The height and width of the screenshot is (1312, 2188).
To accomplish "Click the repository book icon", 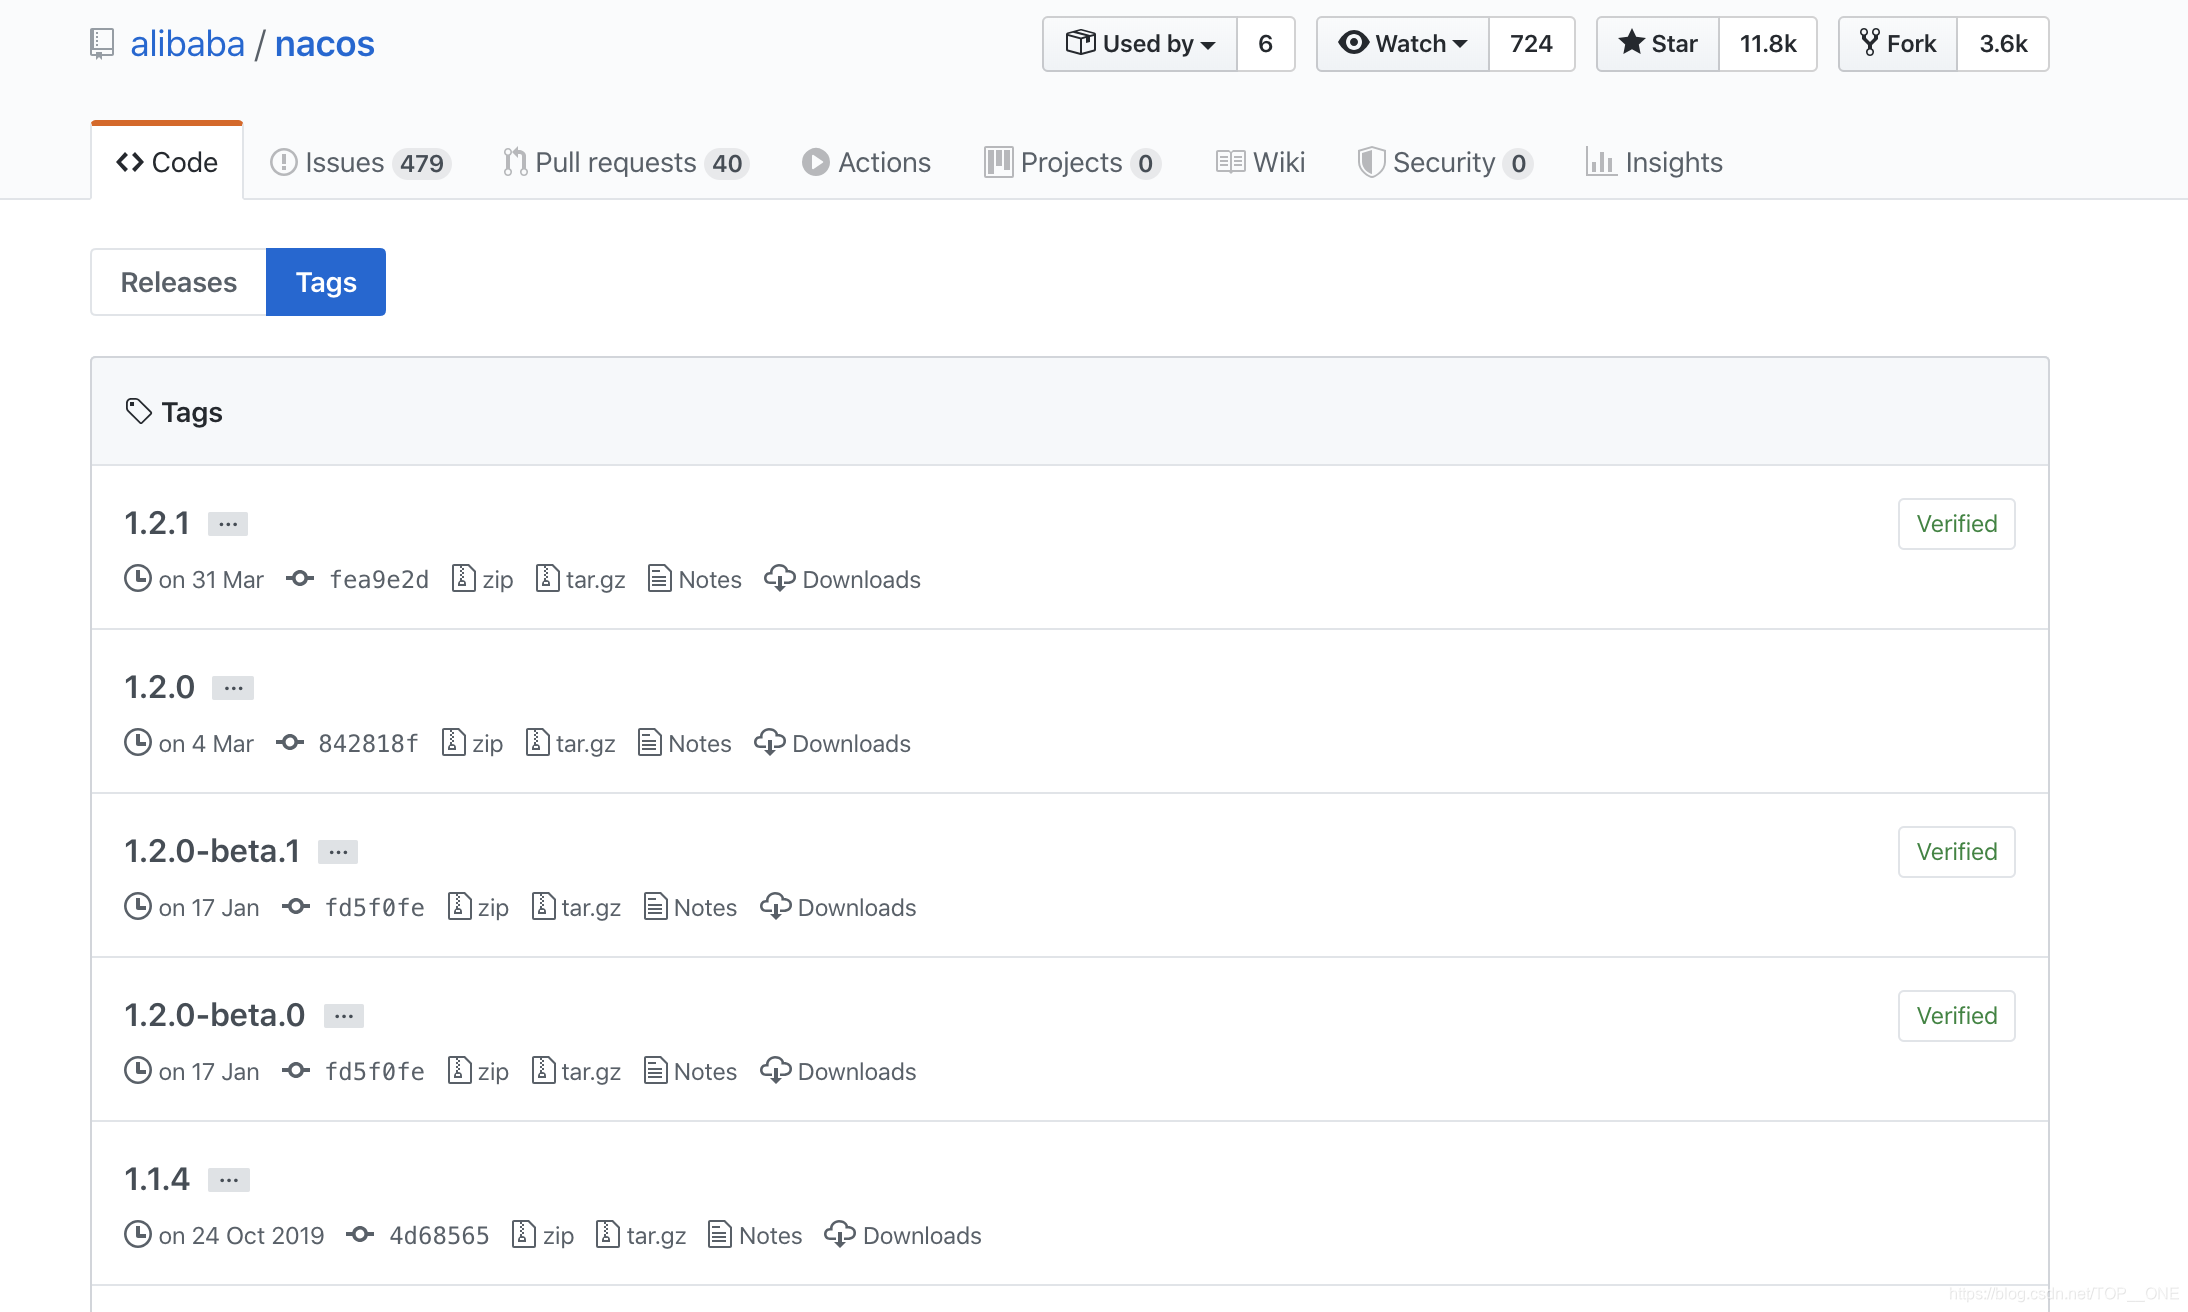I will 102,43.
